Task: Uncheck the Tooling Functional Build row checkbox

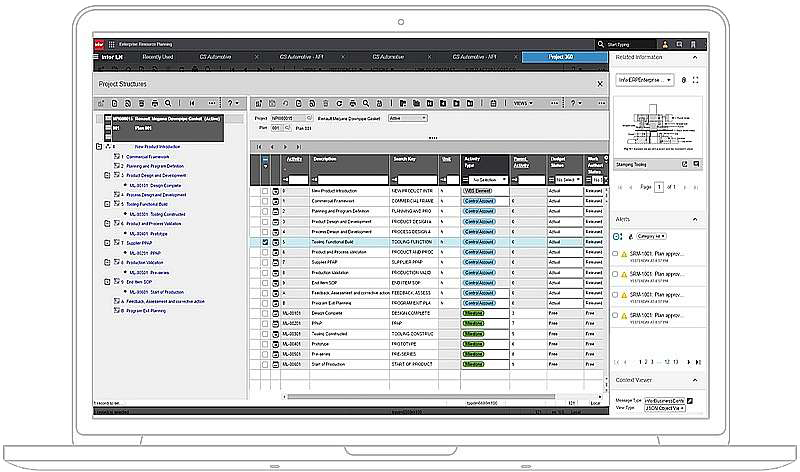Action: pos(264,241)
